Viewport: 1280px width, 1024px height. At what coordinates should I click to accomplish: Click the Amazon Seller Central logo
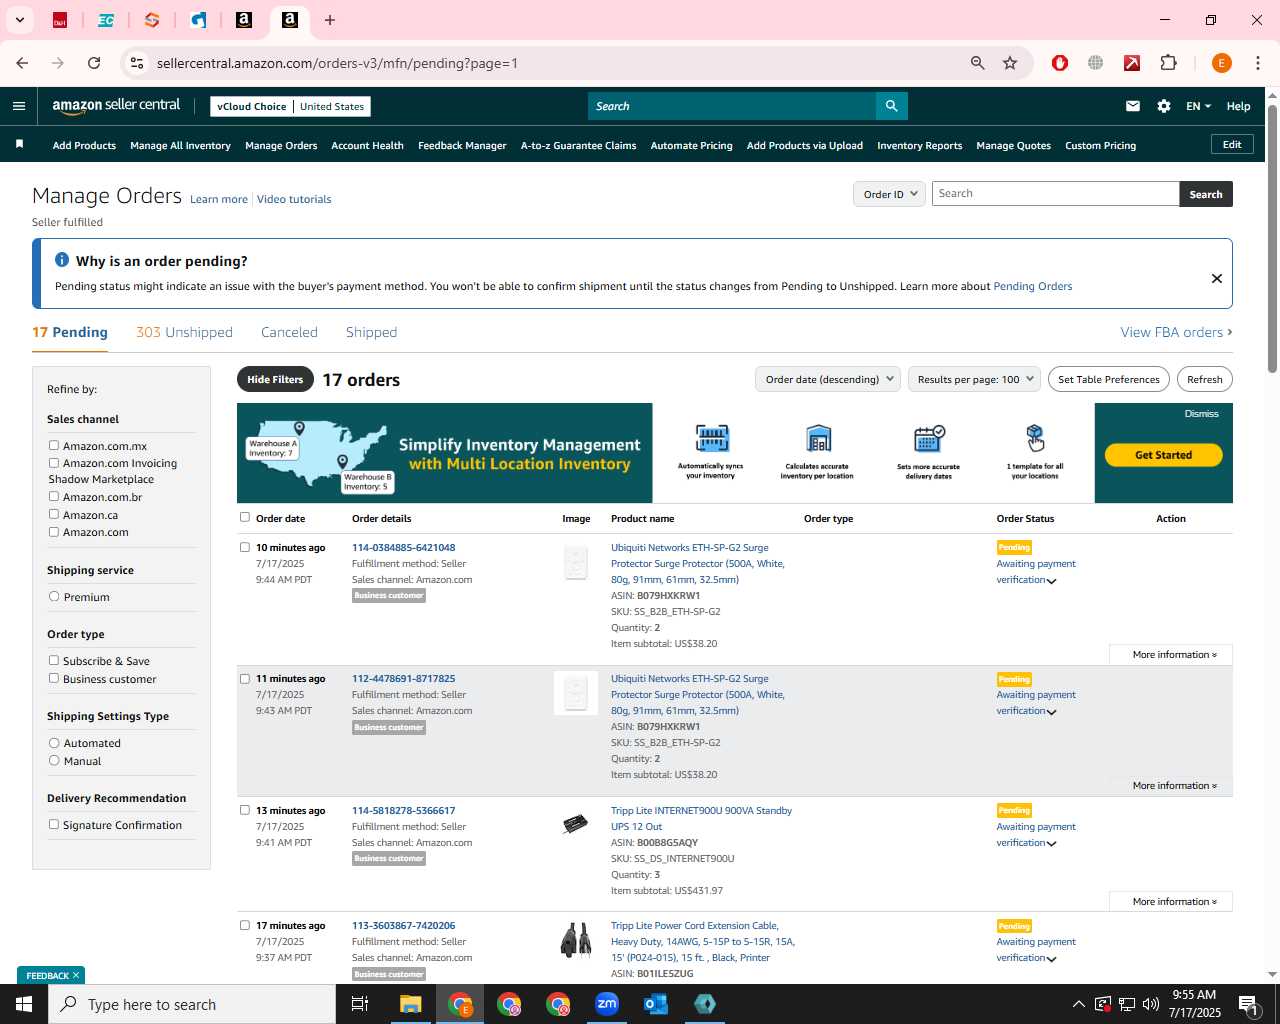coord(116,106)
